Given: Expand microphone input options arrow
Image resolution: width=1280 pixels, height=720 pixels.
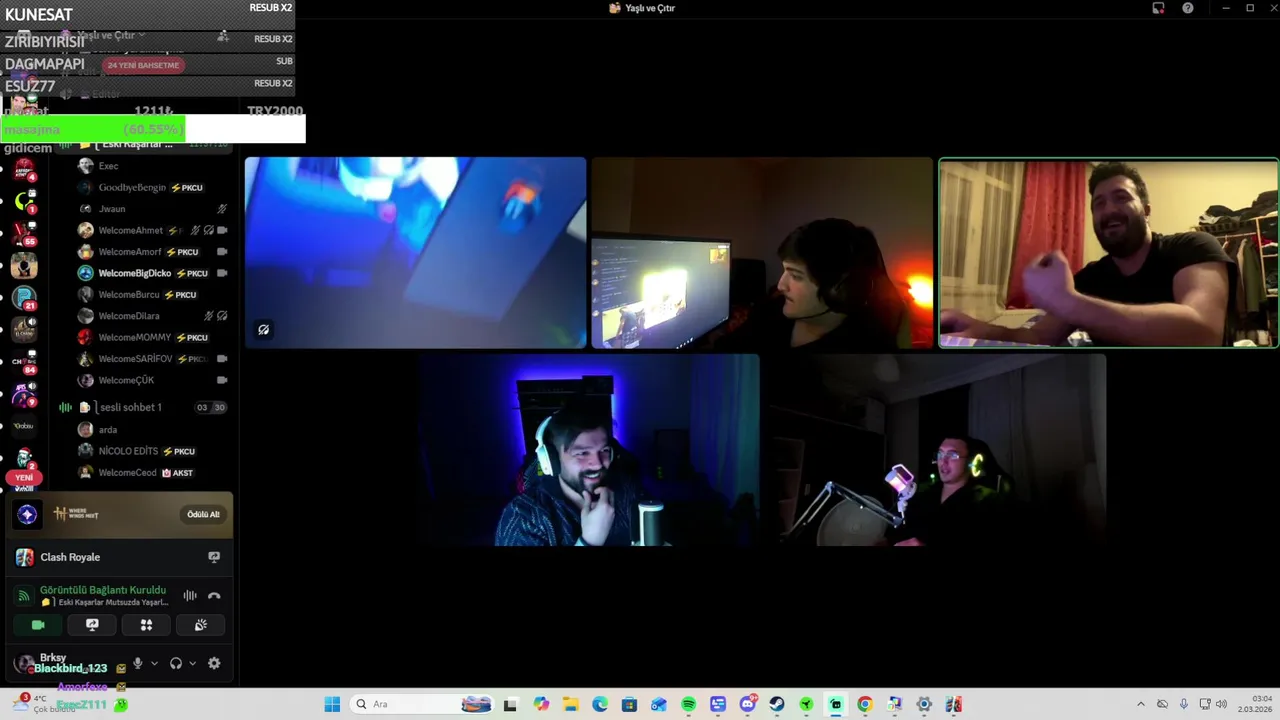Looking at the screenshot, I should [x=154, y=663].
